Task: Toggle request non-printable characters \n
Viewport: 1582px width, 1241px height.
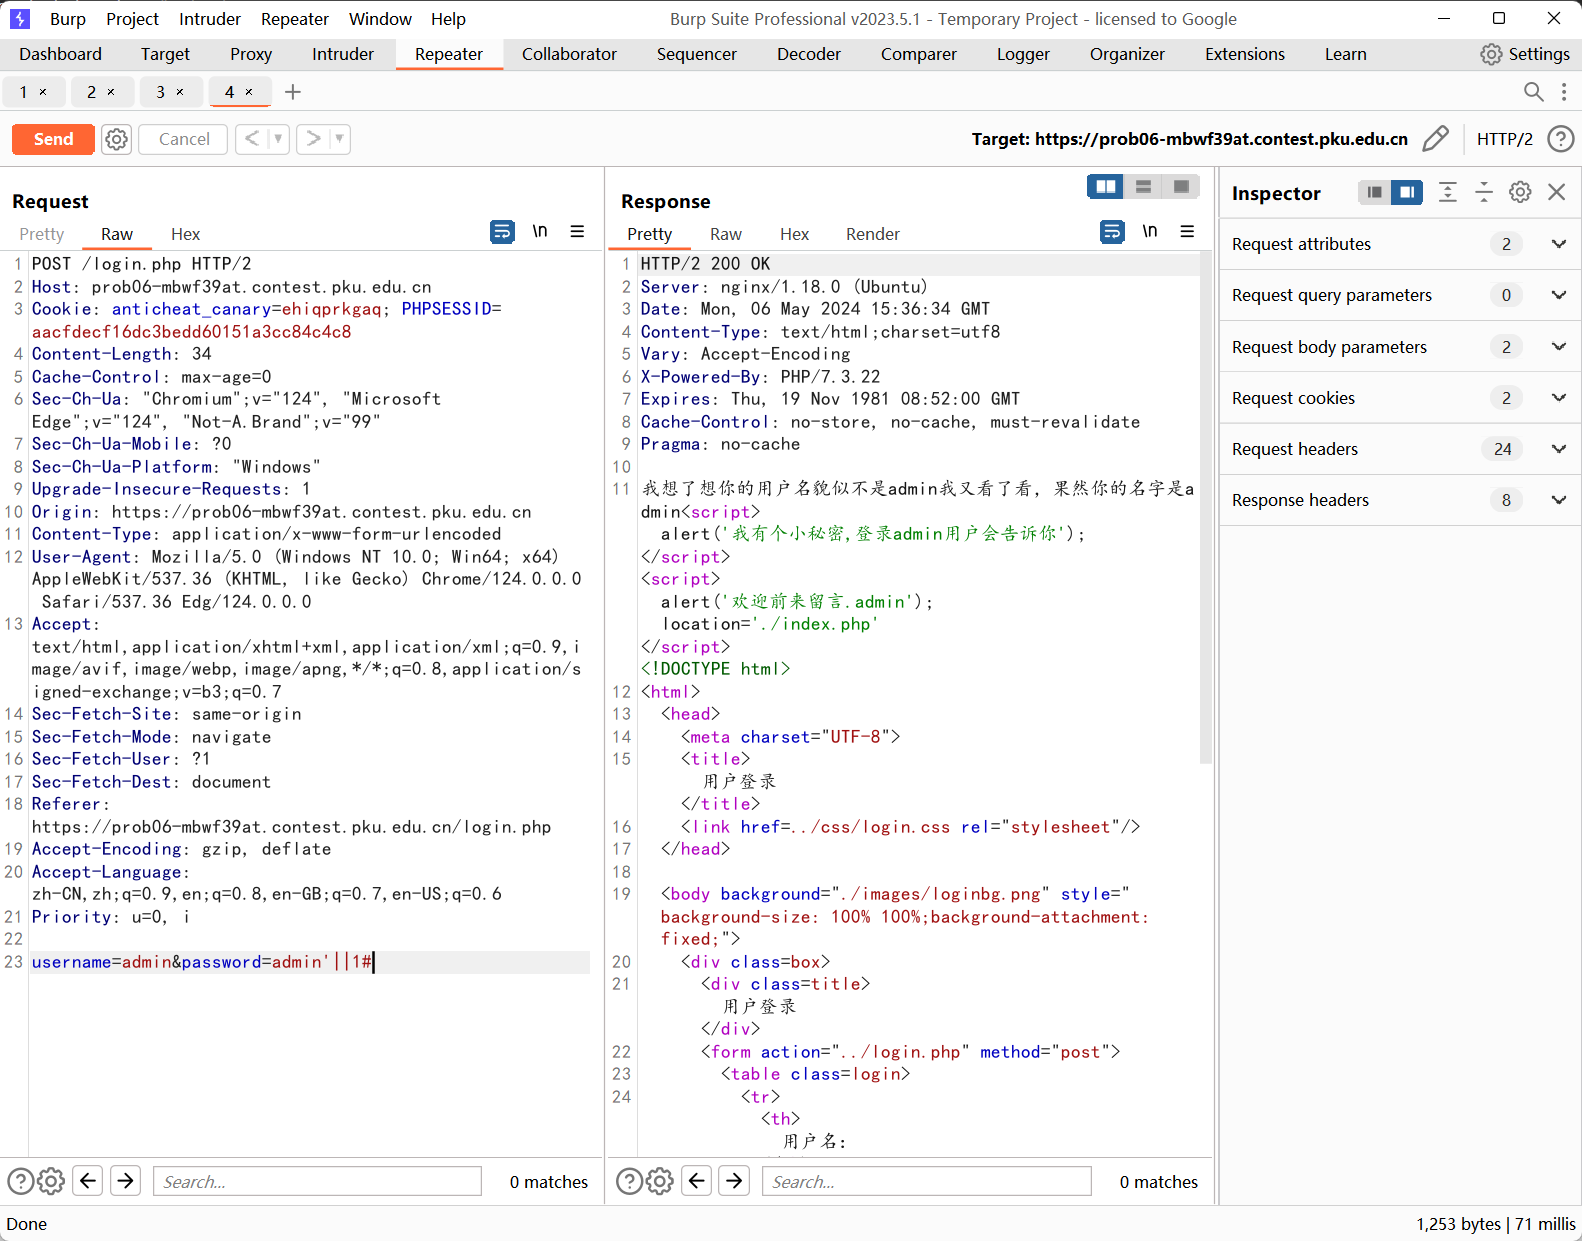Action: click(540, 232)
